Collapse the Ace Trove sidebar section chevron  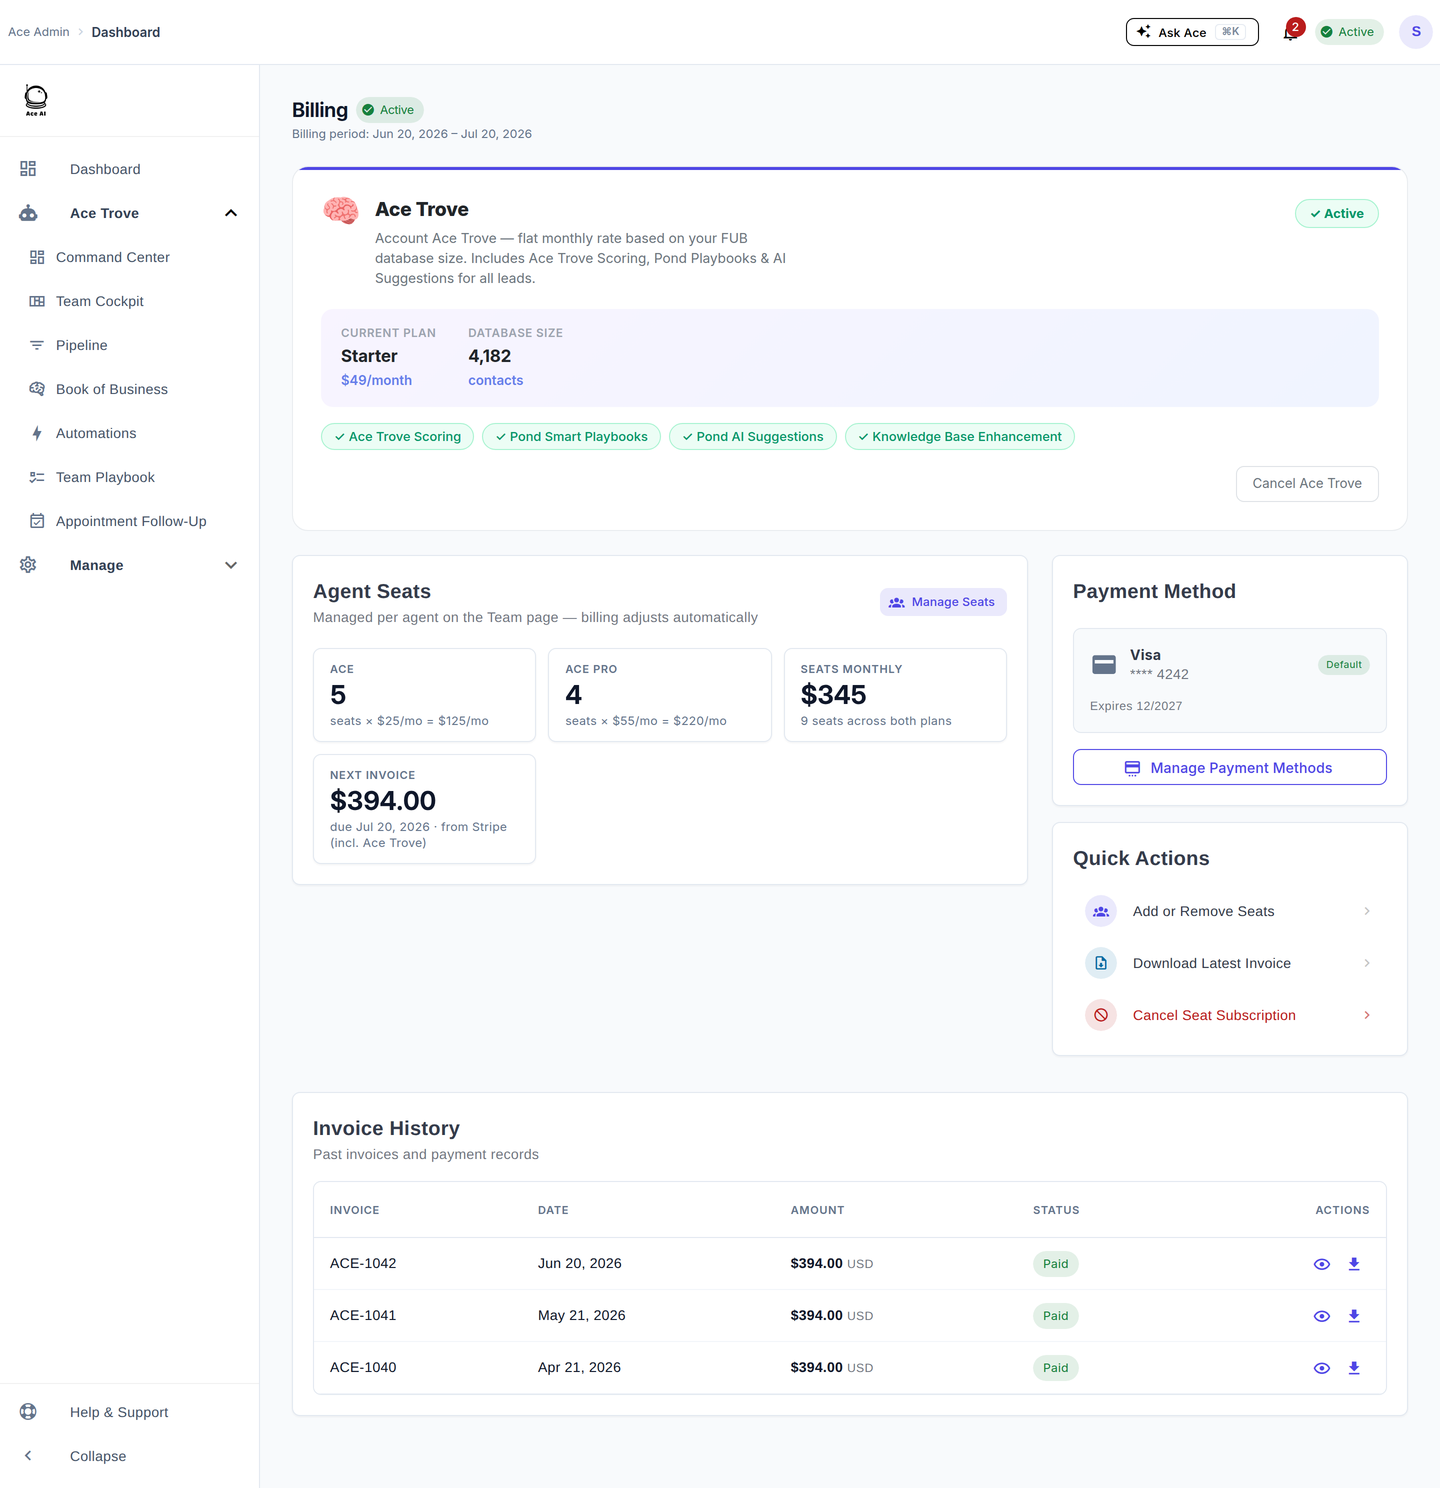(231, 213)
